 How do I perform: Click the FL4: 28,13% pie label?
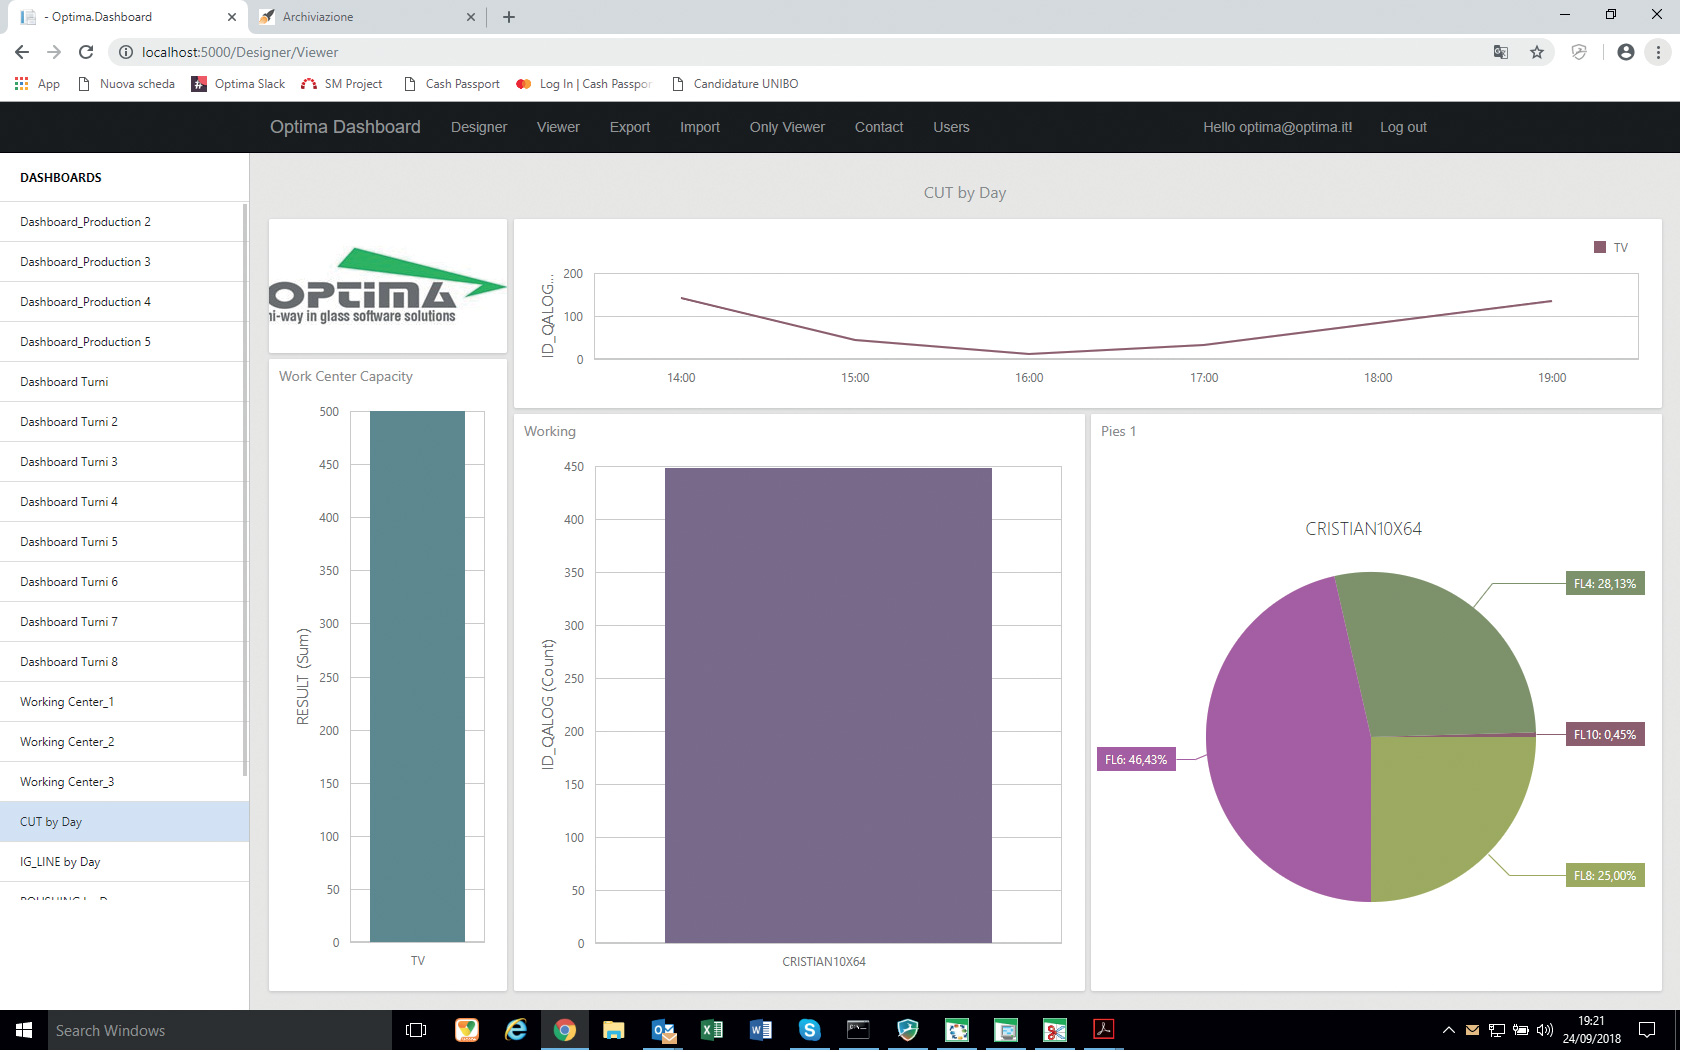coord(1604,584)
